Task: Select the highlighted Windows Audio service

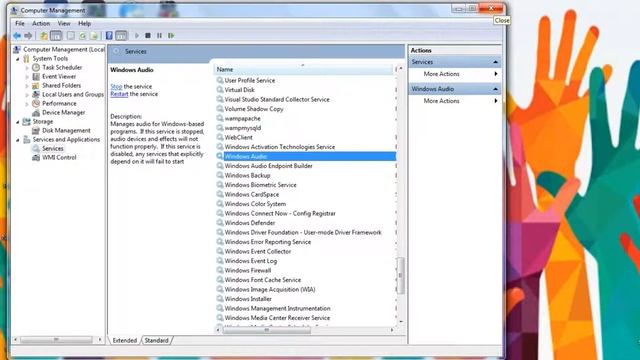Action: [306, 156]
